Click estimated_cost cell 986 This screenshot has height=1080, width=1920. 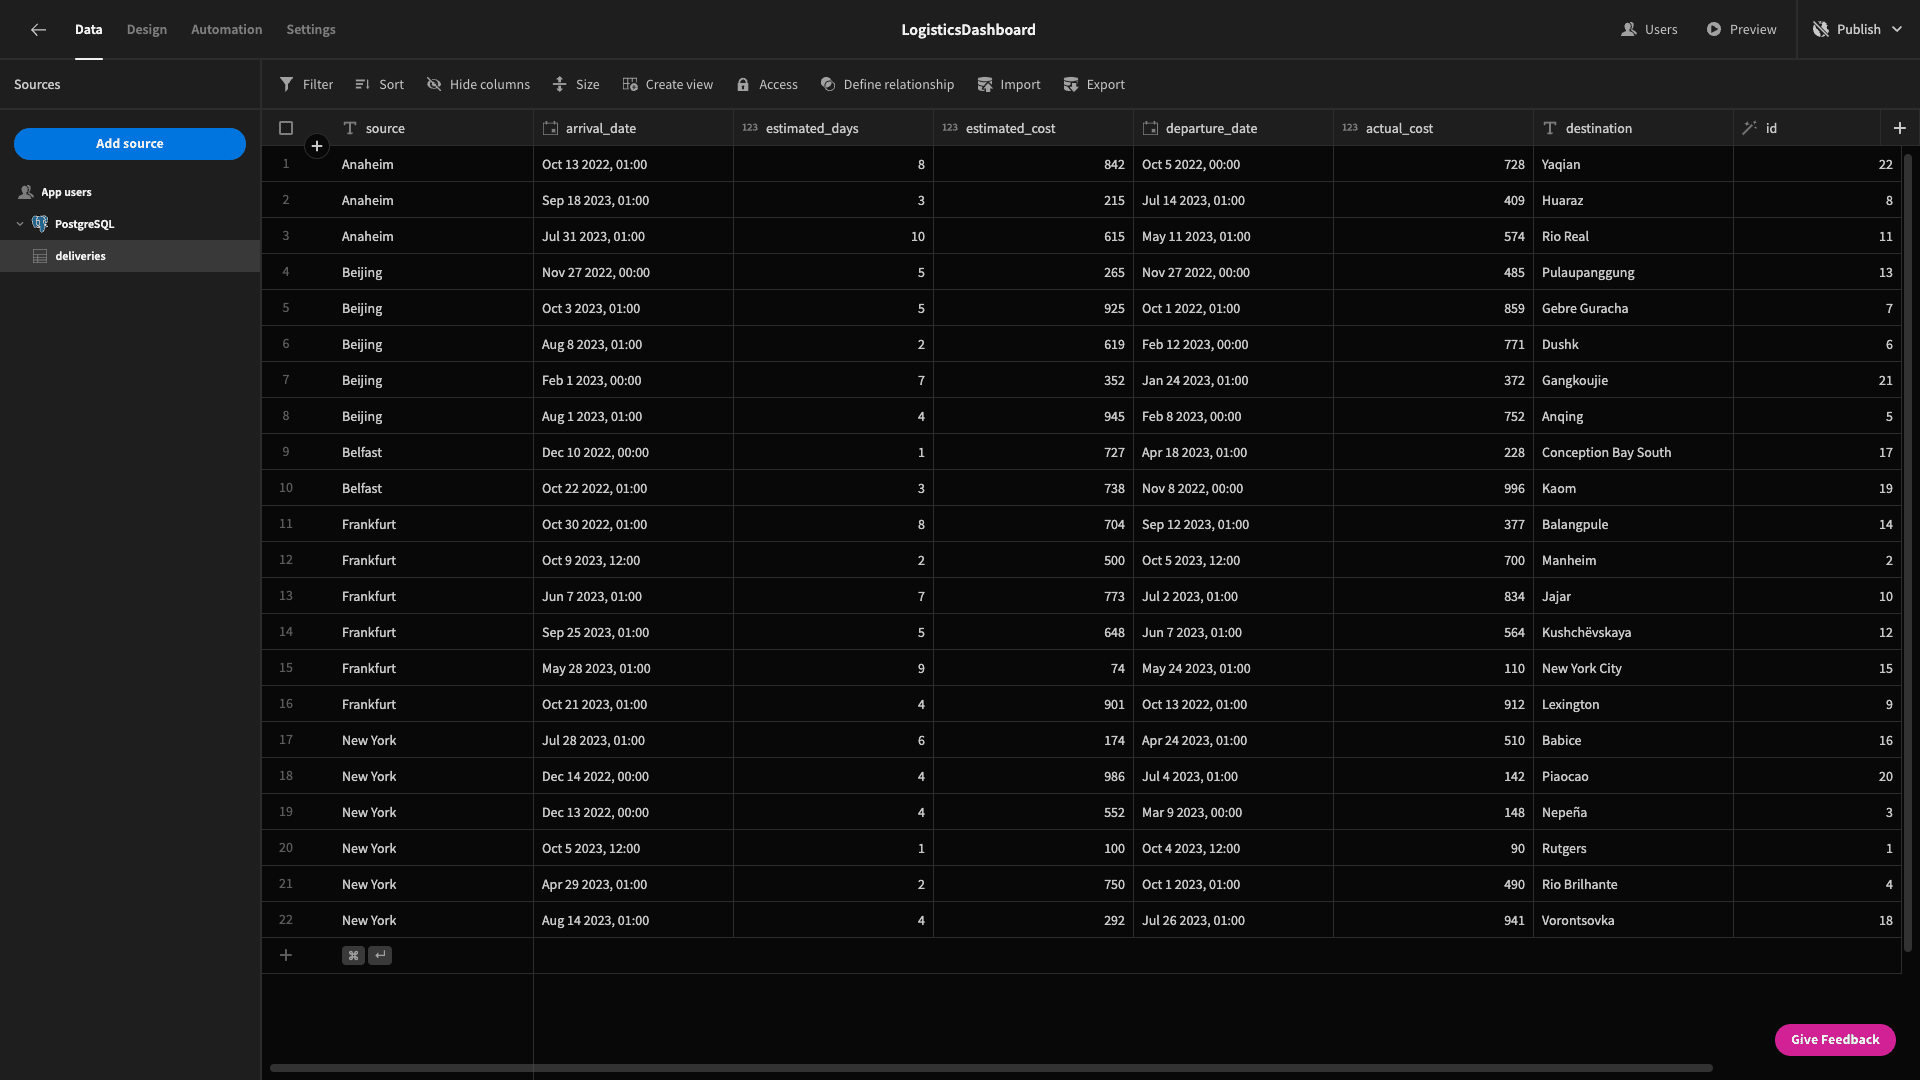[1033, 776]
